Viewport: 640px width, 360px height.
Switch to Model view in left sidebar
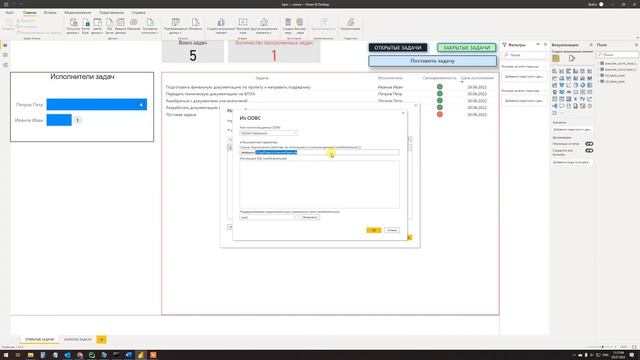pyautogui.click(x=5, y=65)
